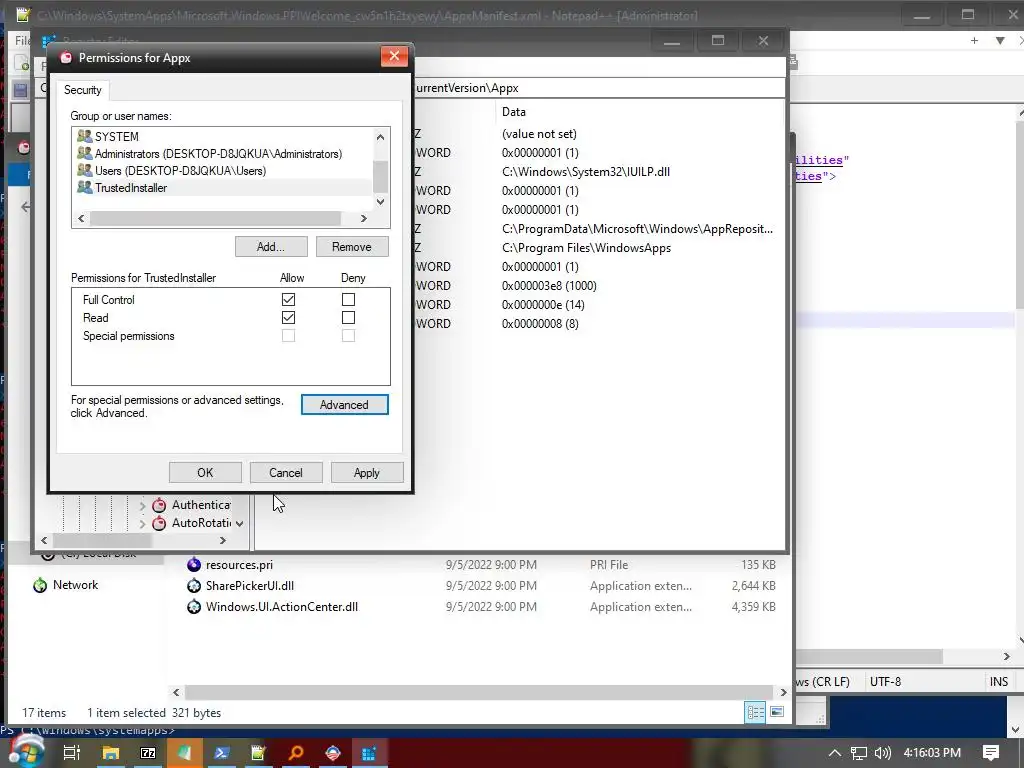Select resources.pri file in Explorer
This screenshot has width=1024, height=768.
pyautogui.click(x=239, y=565)
